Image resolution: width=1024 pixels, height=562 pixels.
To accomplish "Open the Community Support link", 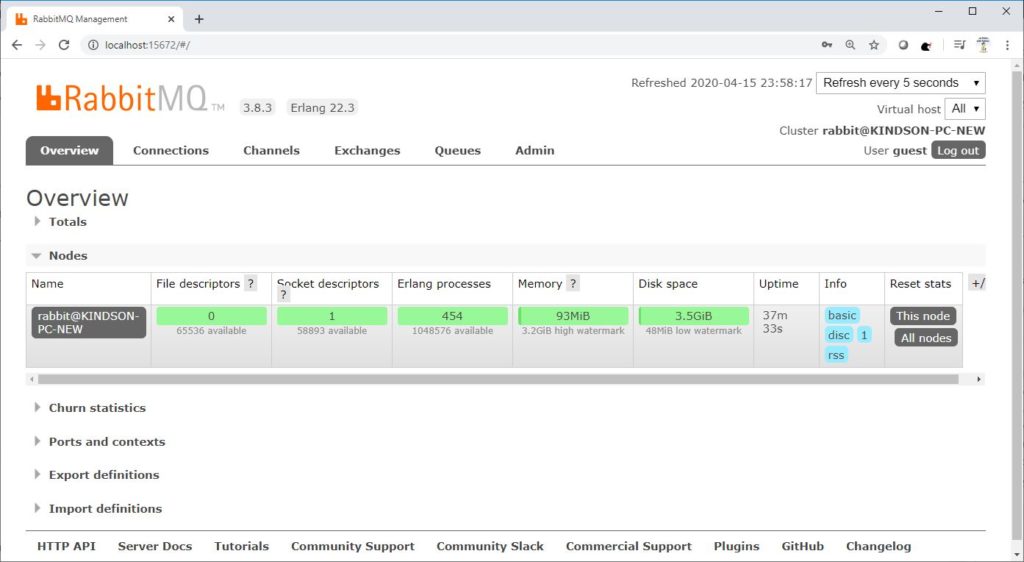I will click(x=353, y=546).
